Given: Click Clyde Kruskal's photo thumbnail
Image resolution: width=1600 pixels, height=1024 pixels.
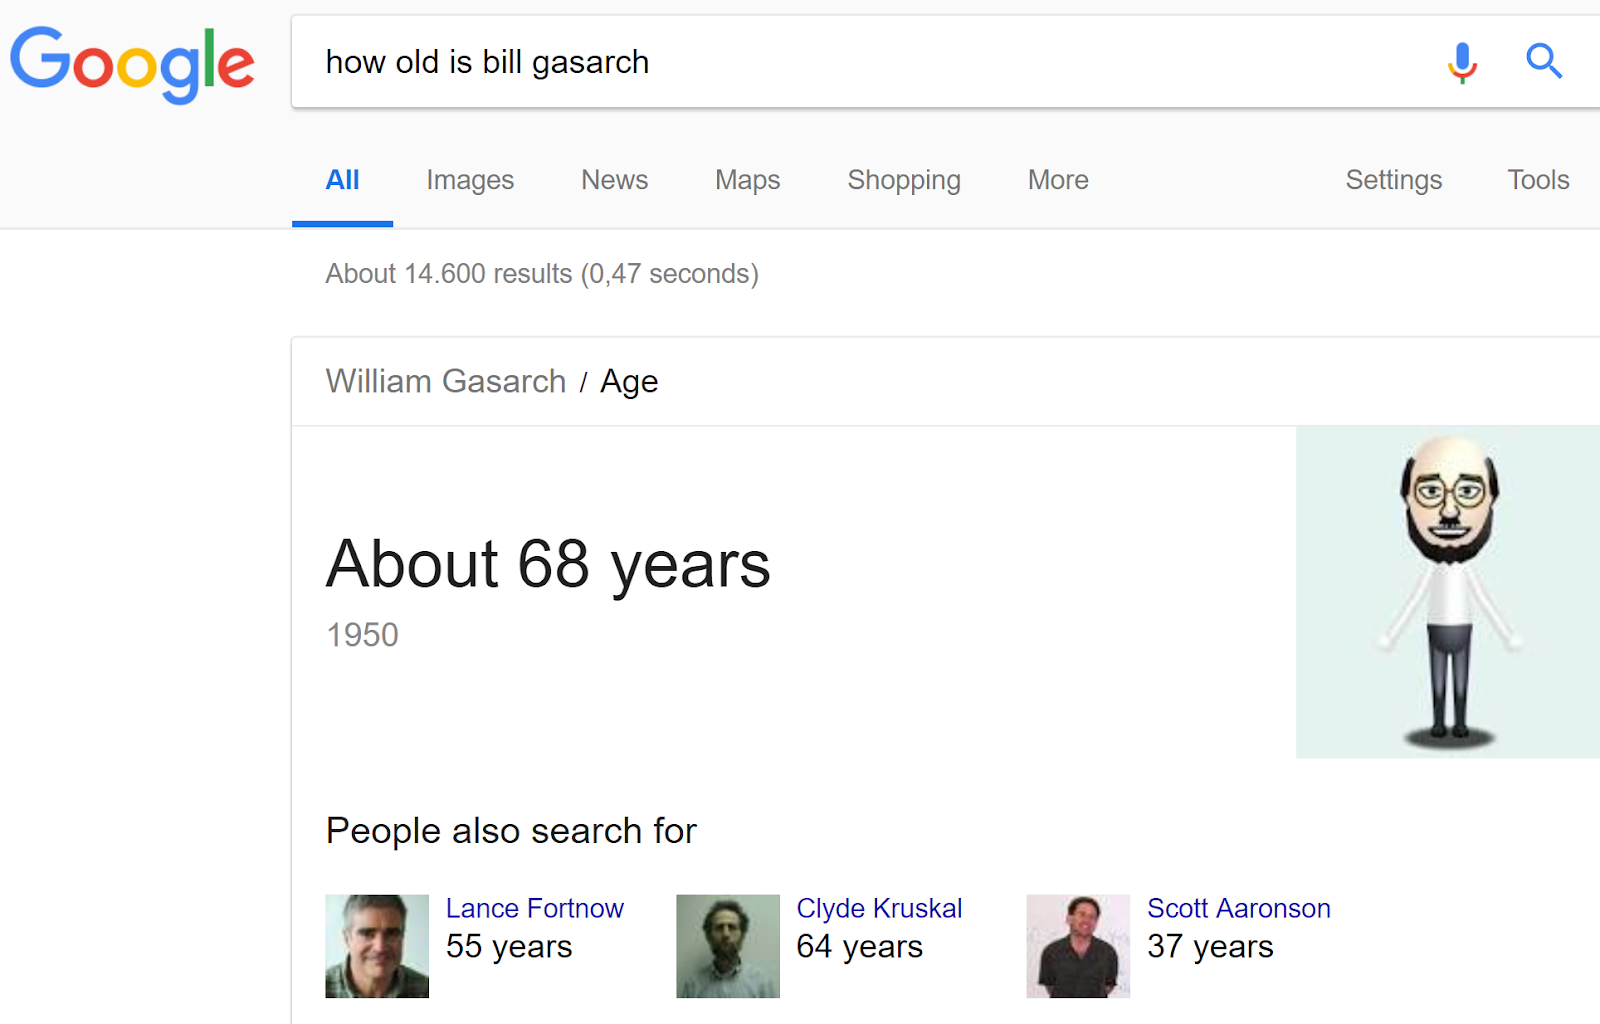Looking at the screenshot, I should click(x=727, y=946).
